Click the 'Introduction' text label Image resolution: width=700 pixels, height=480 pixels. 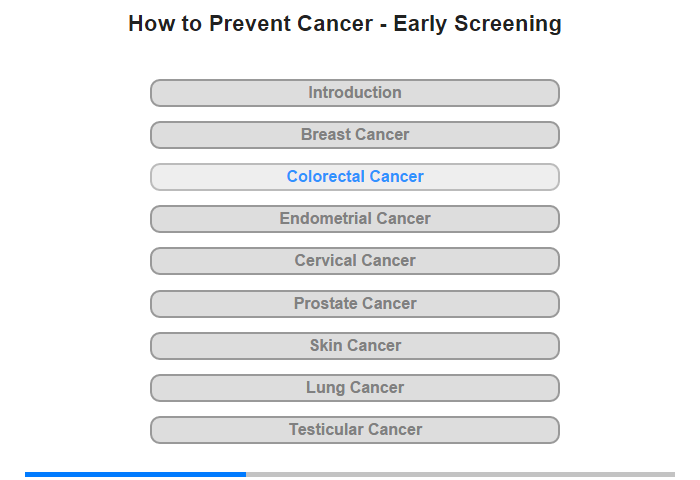tap(355, 92)
